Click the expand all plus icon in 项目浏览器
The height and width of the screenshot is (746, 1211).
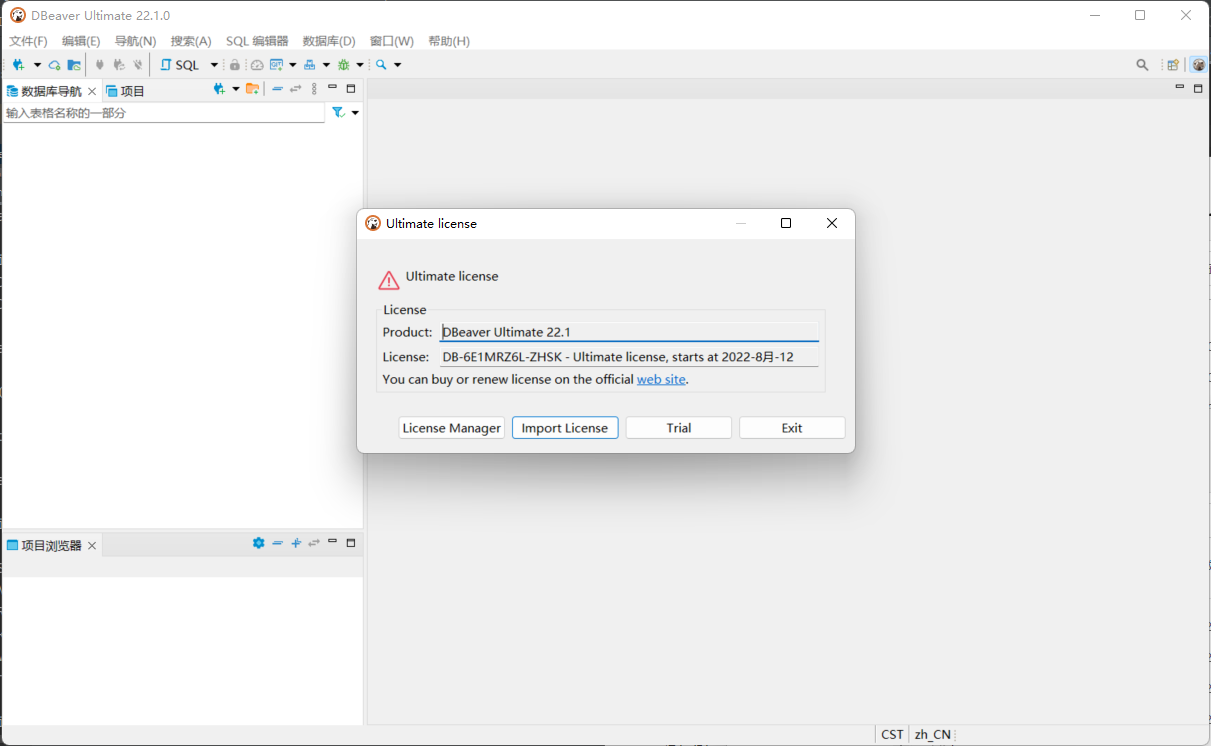point(296,543)
